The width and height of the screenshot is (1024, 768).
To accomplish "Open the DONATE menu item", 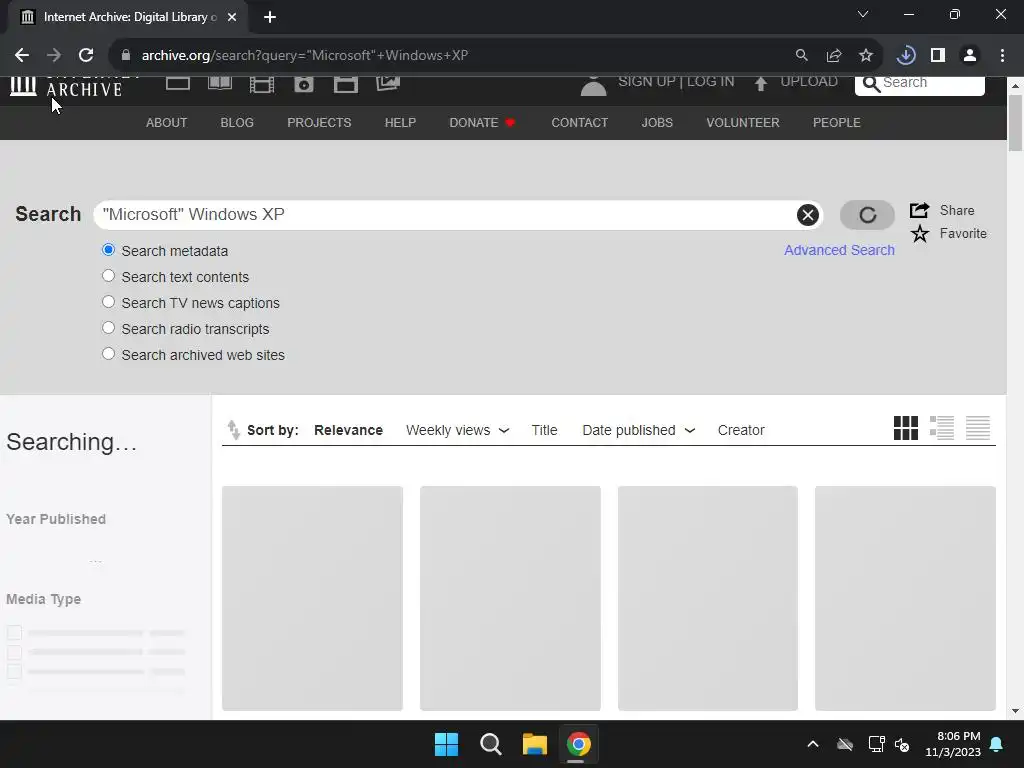I will tap(482, 123).
